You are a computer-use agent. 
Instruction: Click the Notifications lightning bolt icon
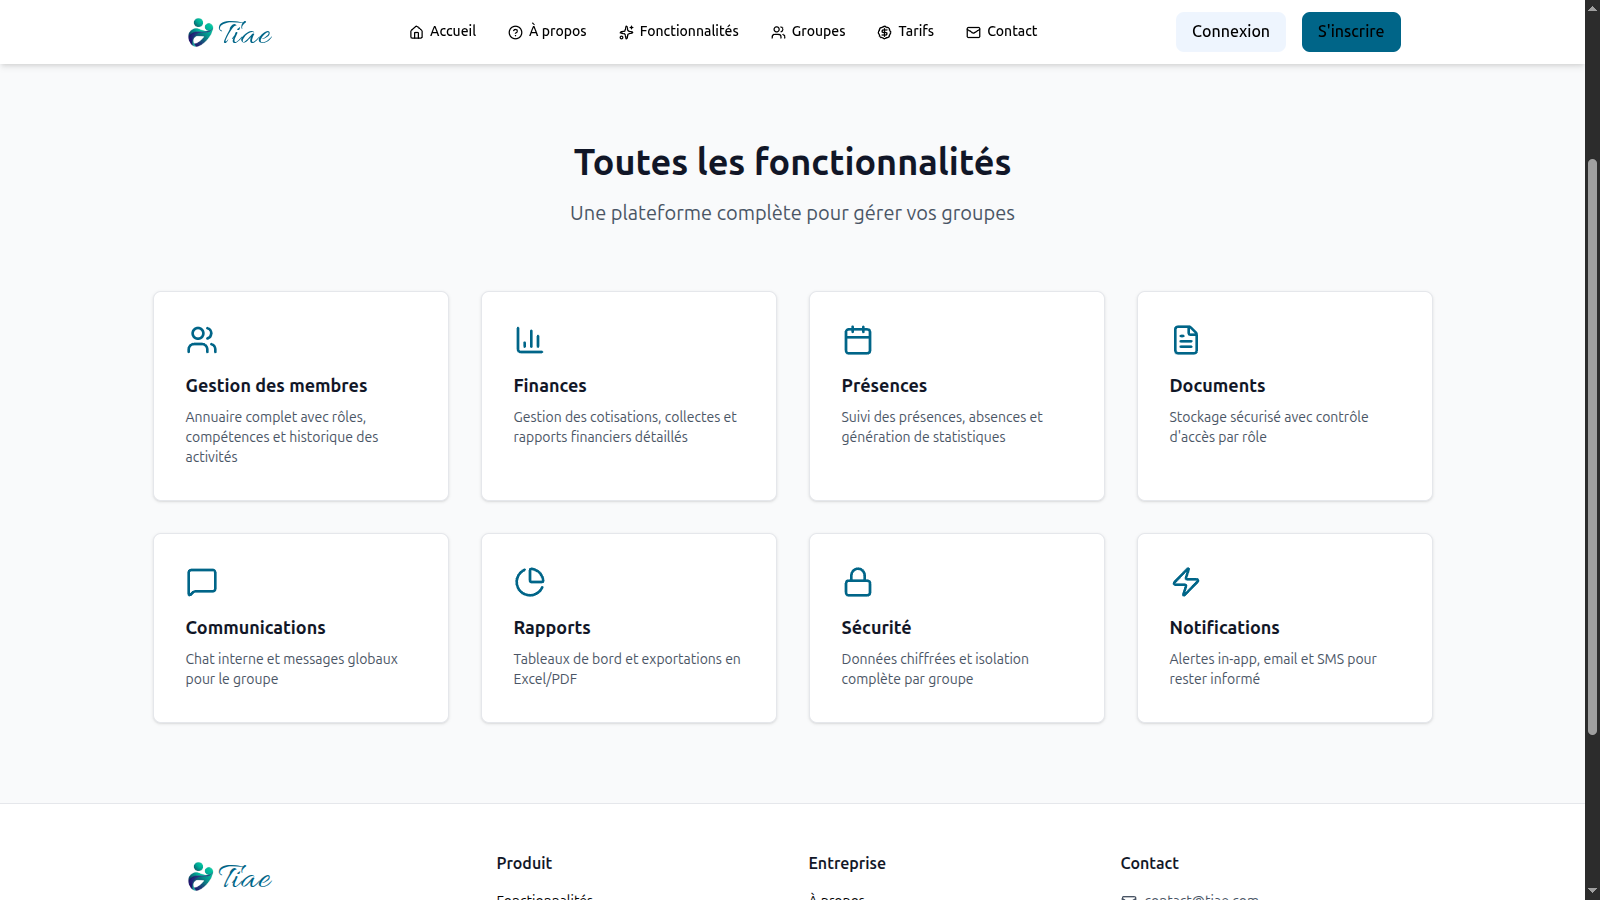[1186, 582]
